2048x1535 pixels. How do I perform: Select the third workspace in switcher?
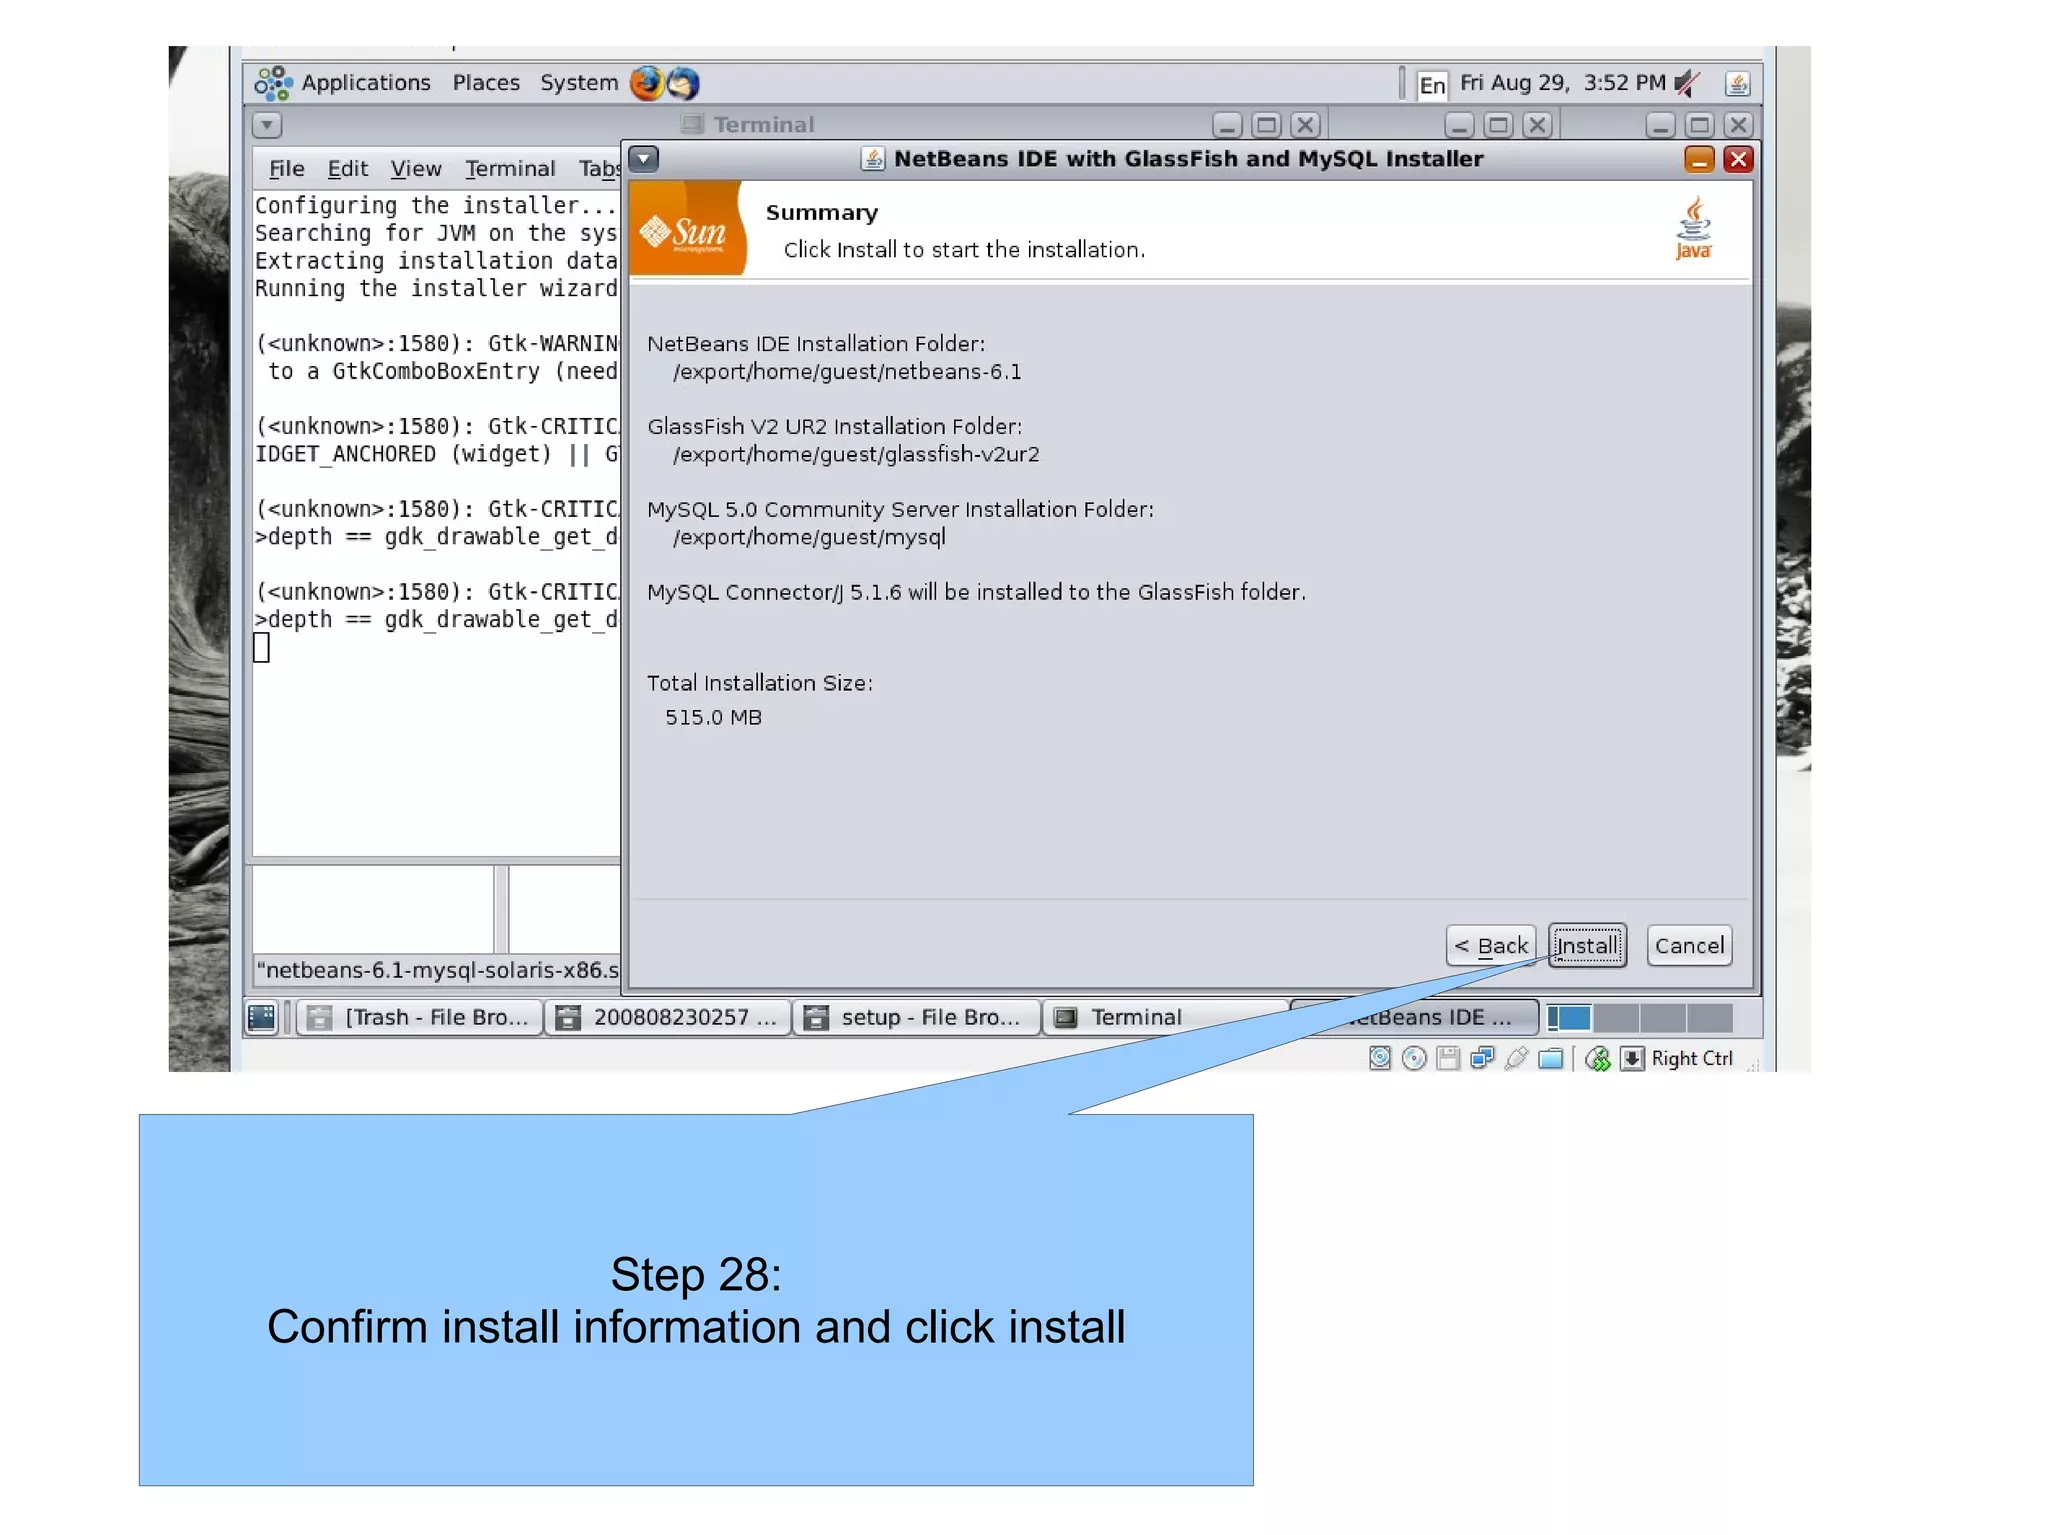[x=1663, y=1018]
